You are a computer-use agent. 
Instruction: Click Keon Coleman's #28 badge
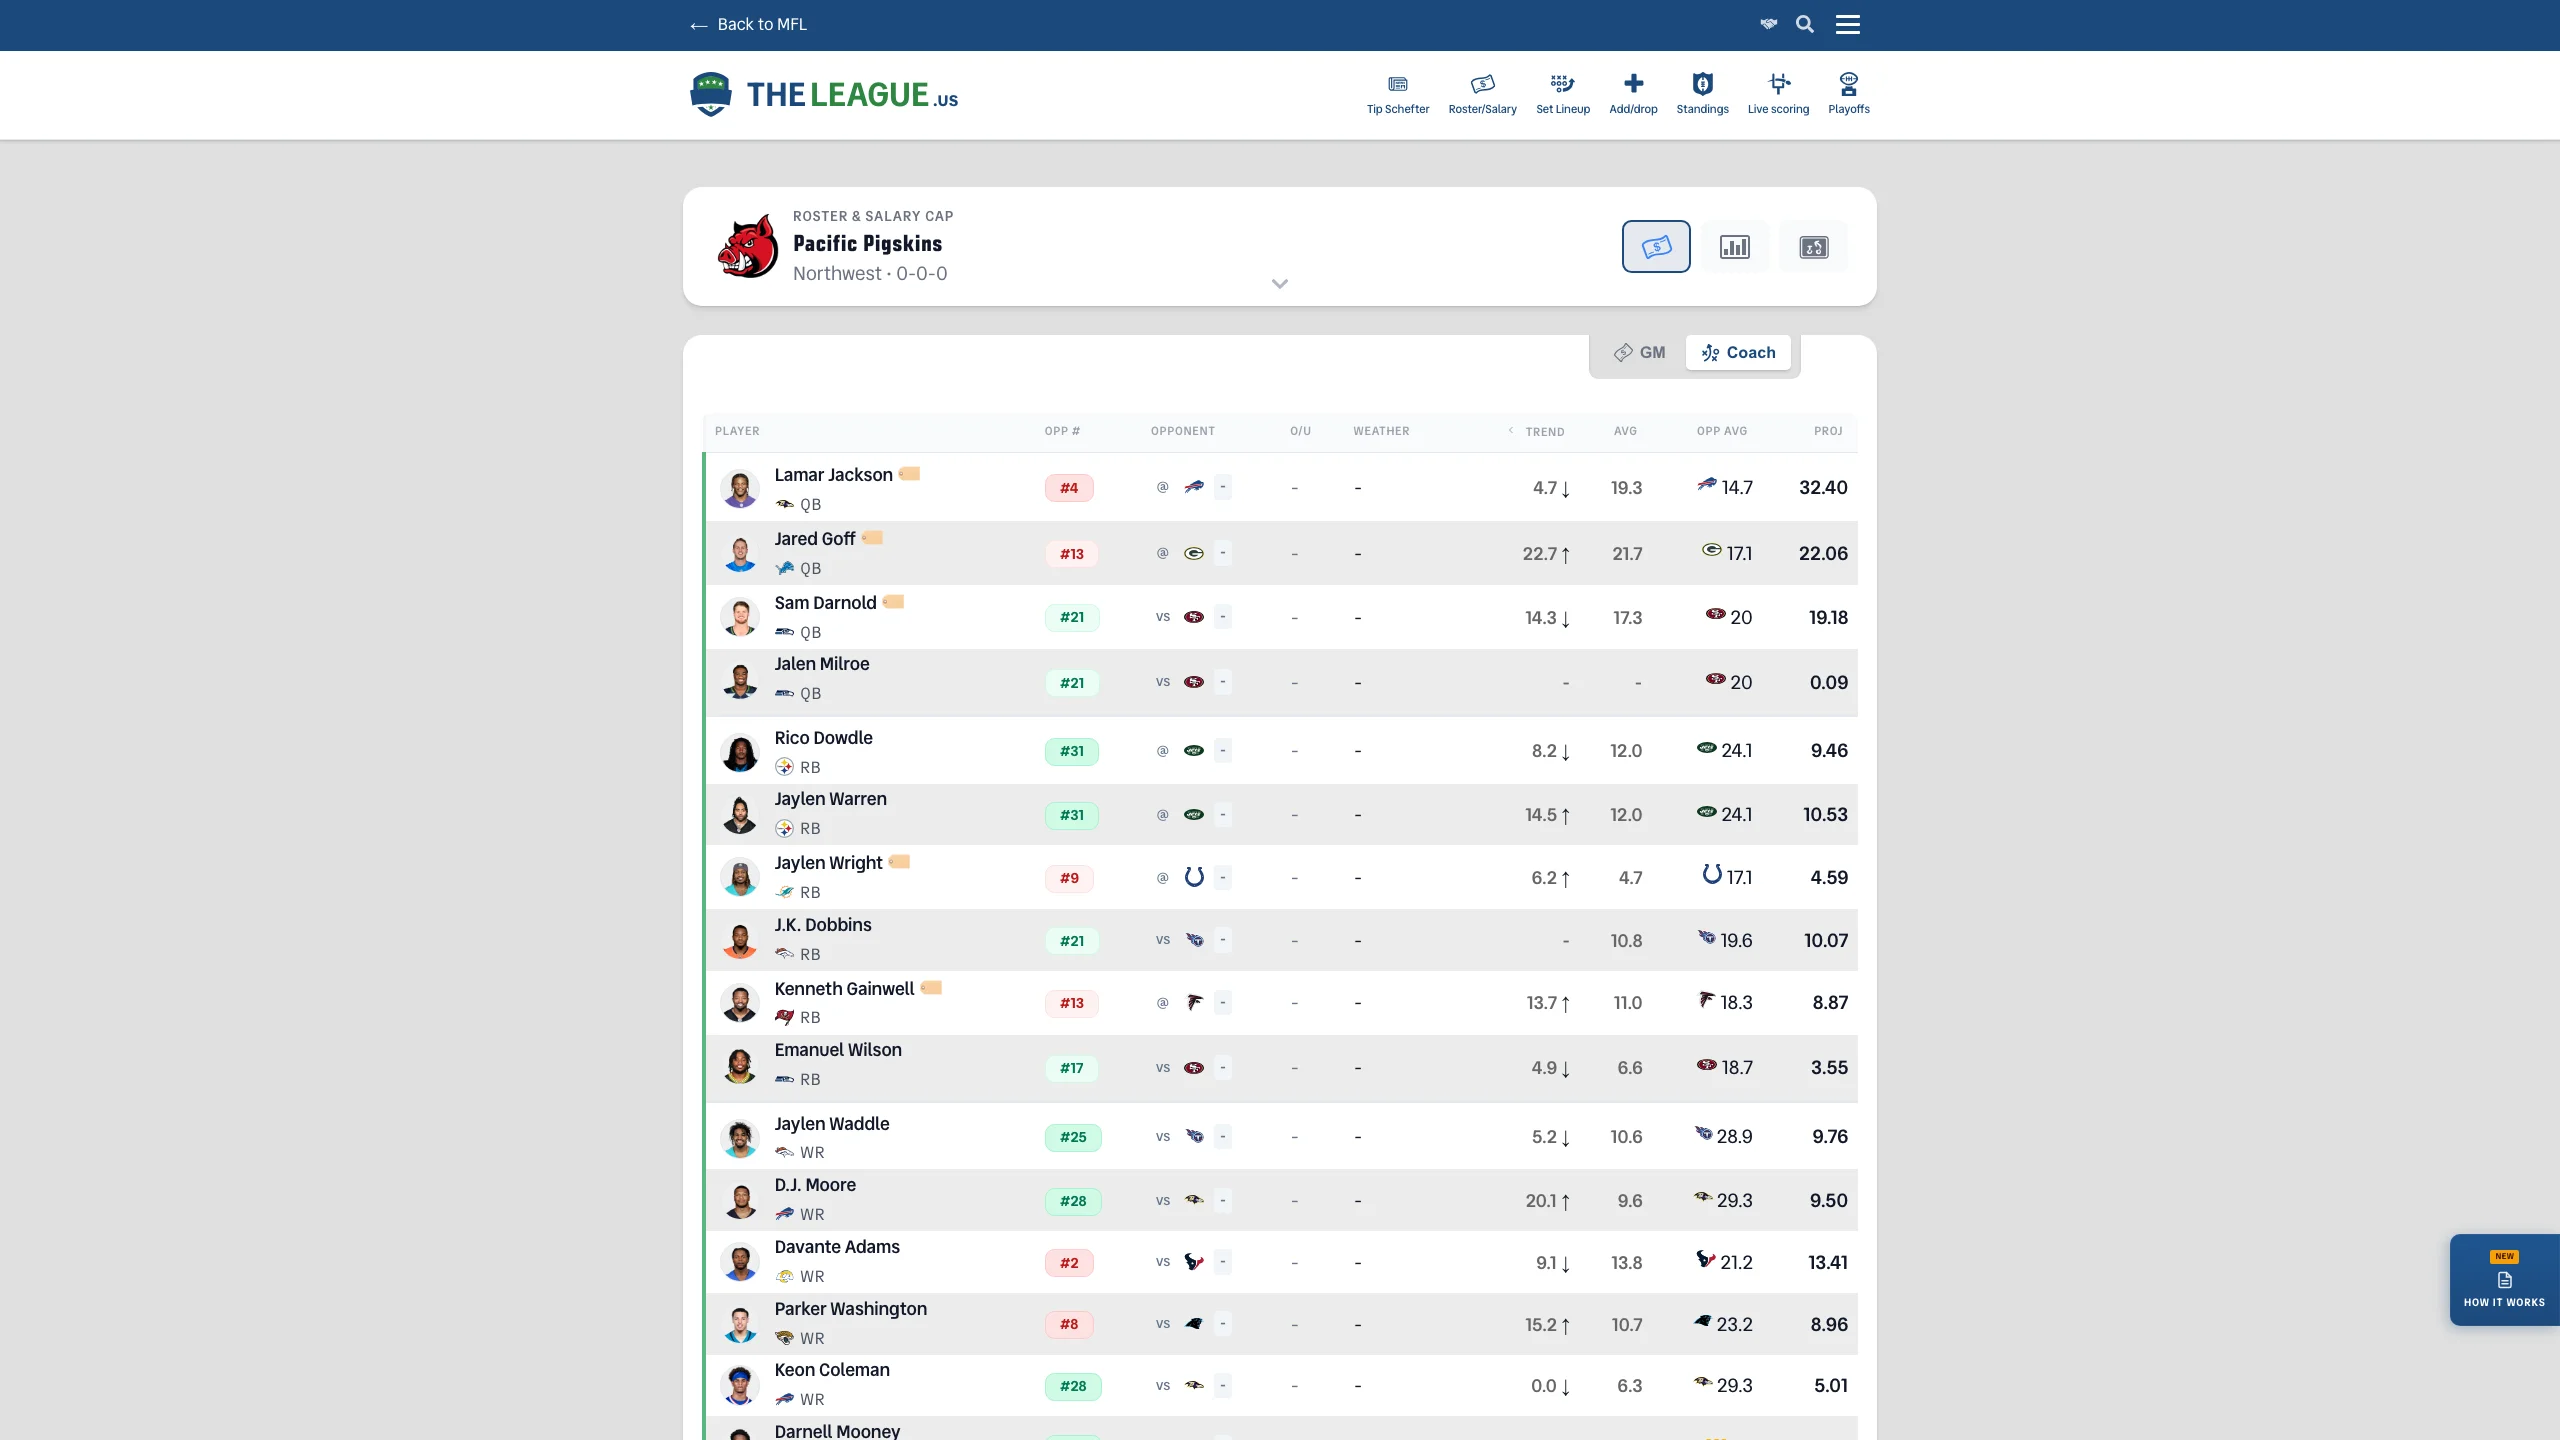point(1073,1386)
